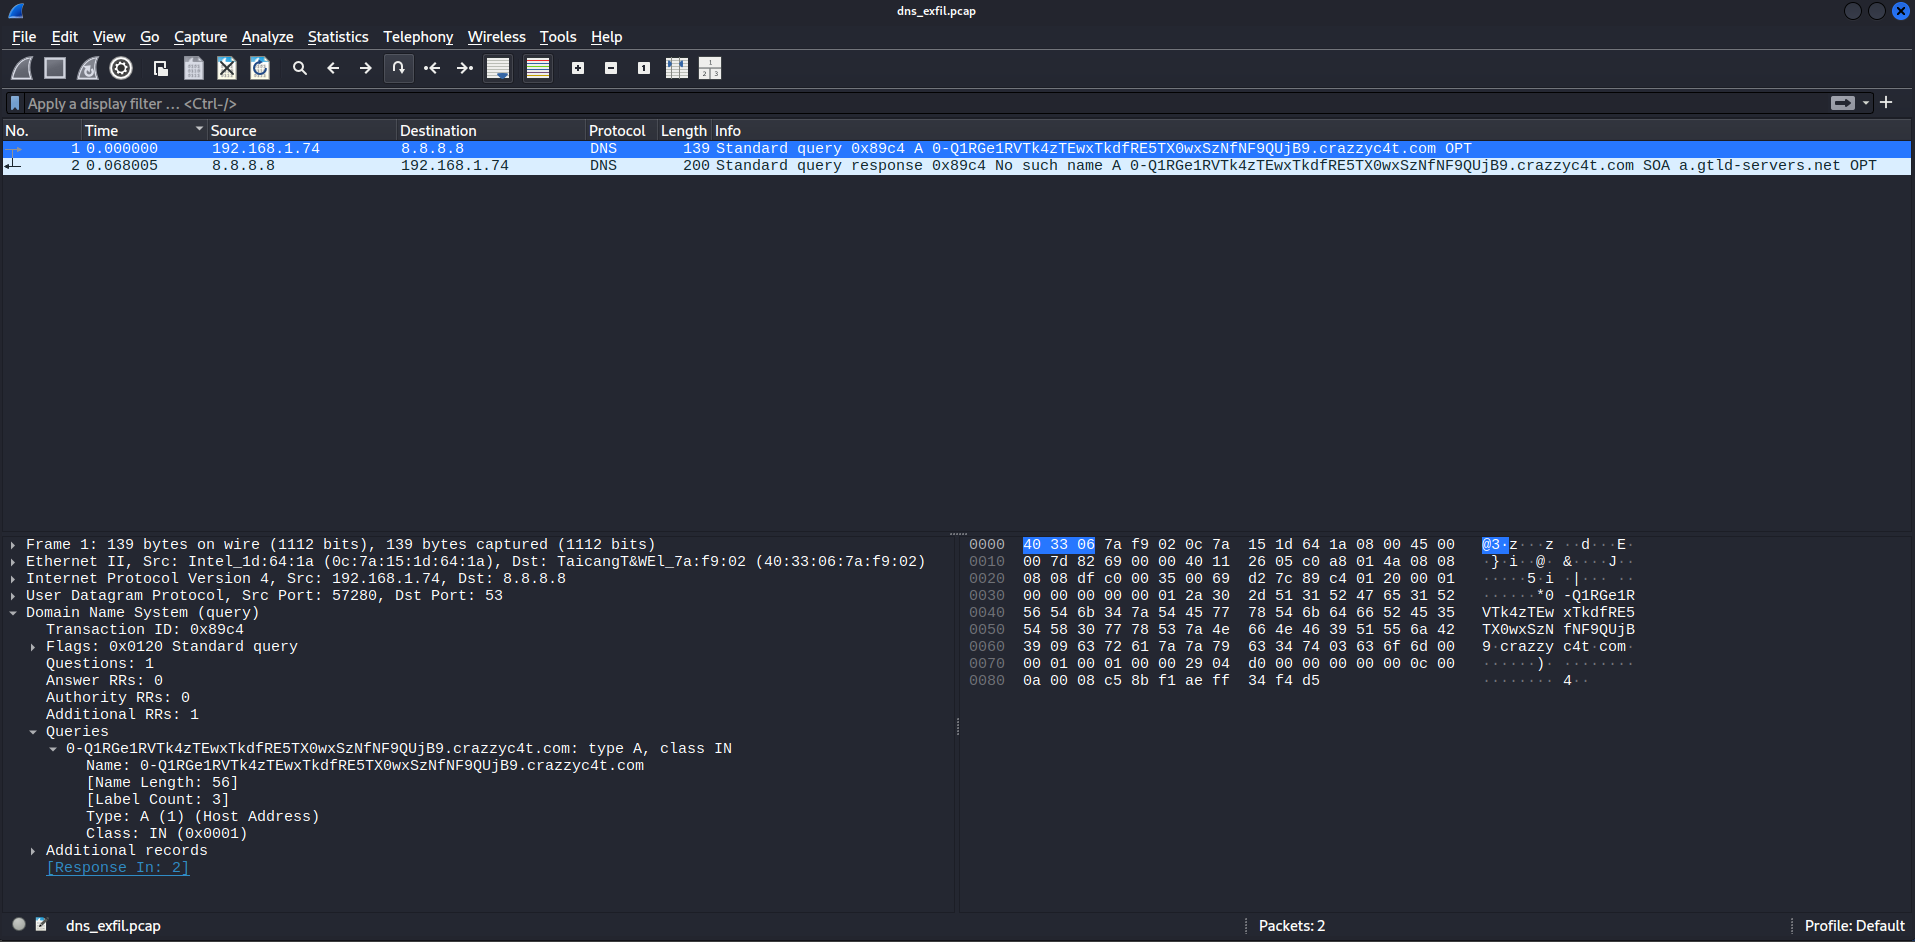Sort by the Destination column header

point(491,131)
